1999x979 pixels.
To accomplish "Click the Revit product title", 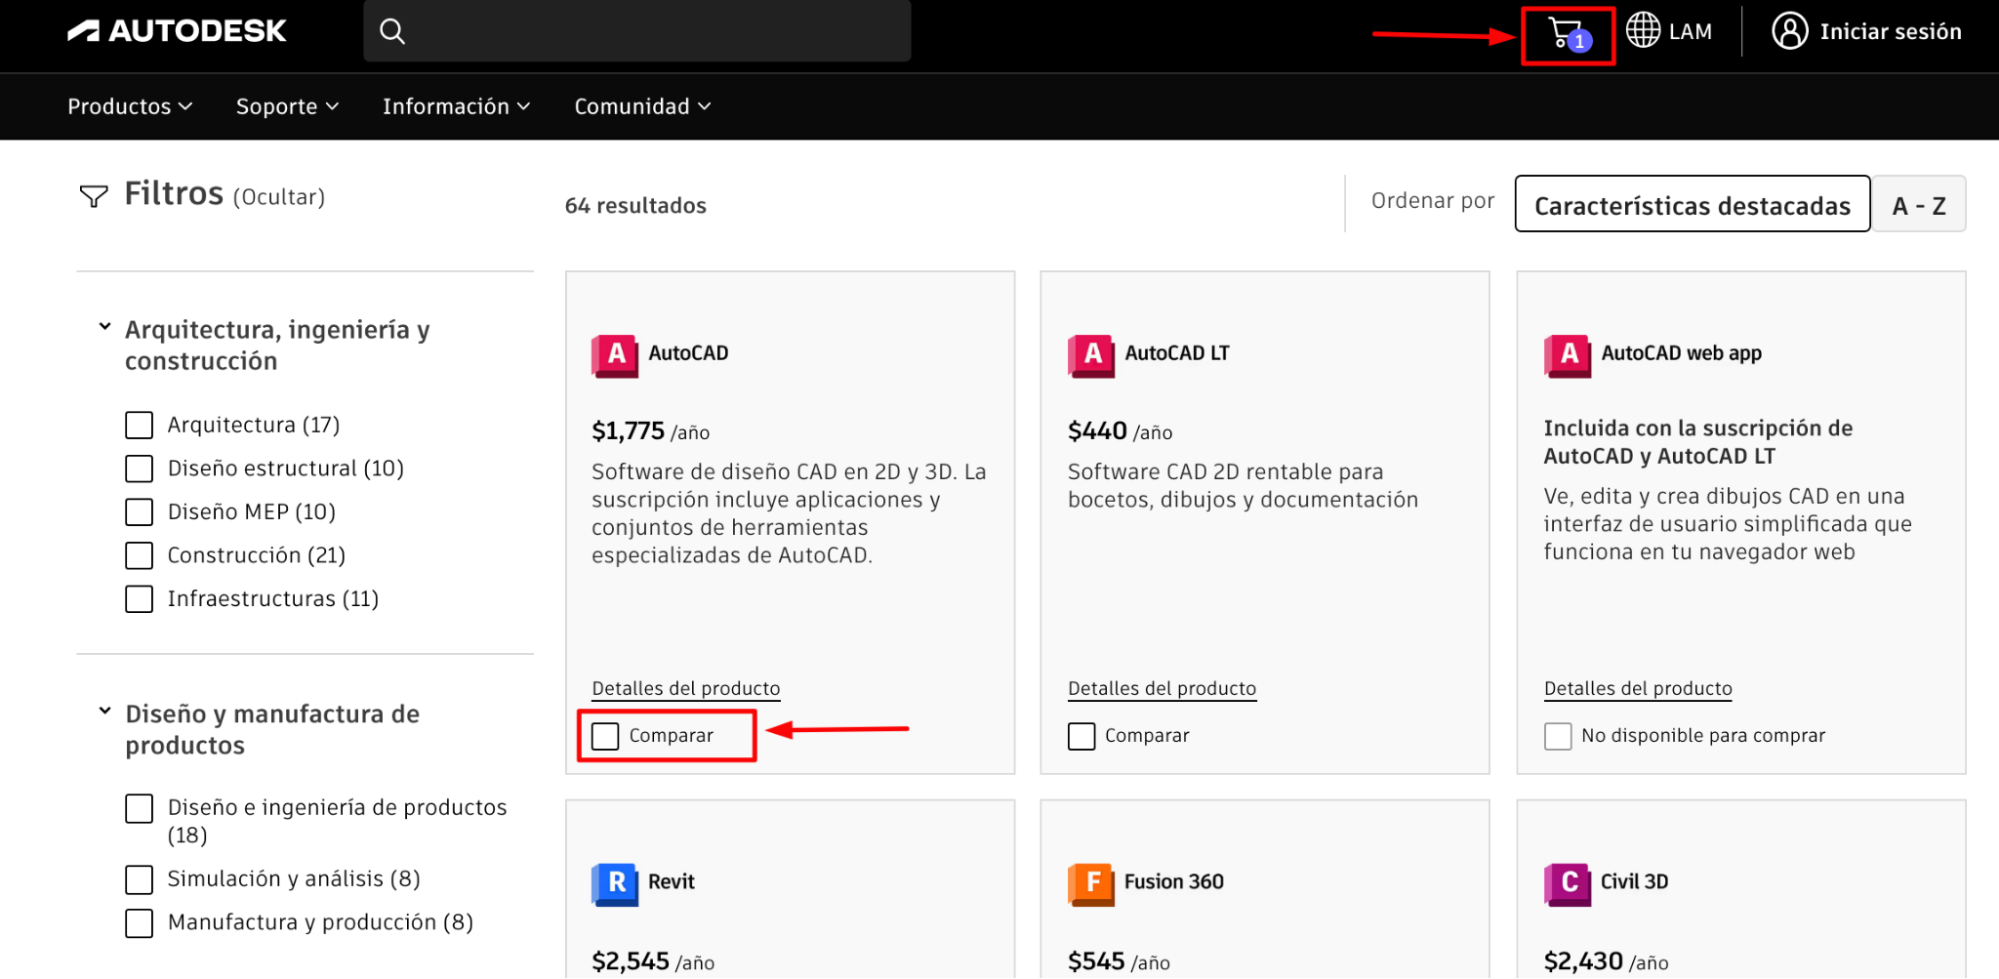I will [x=671, y=881].
